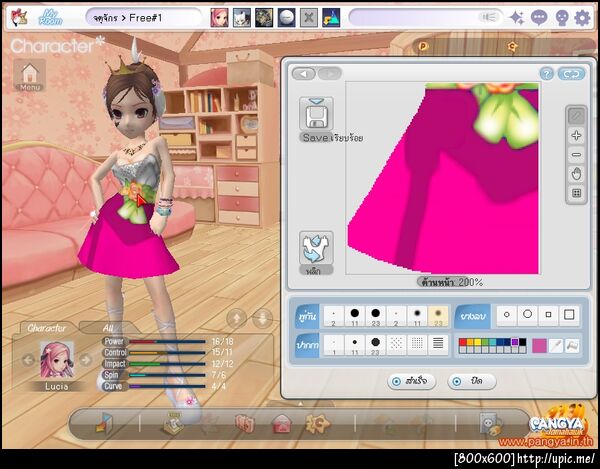Toggle the grid view icon
The width and height of the screenshot is (600, 469).
(x=576, y=193)
